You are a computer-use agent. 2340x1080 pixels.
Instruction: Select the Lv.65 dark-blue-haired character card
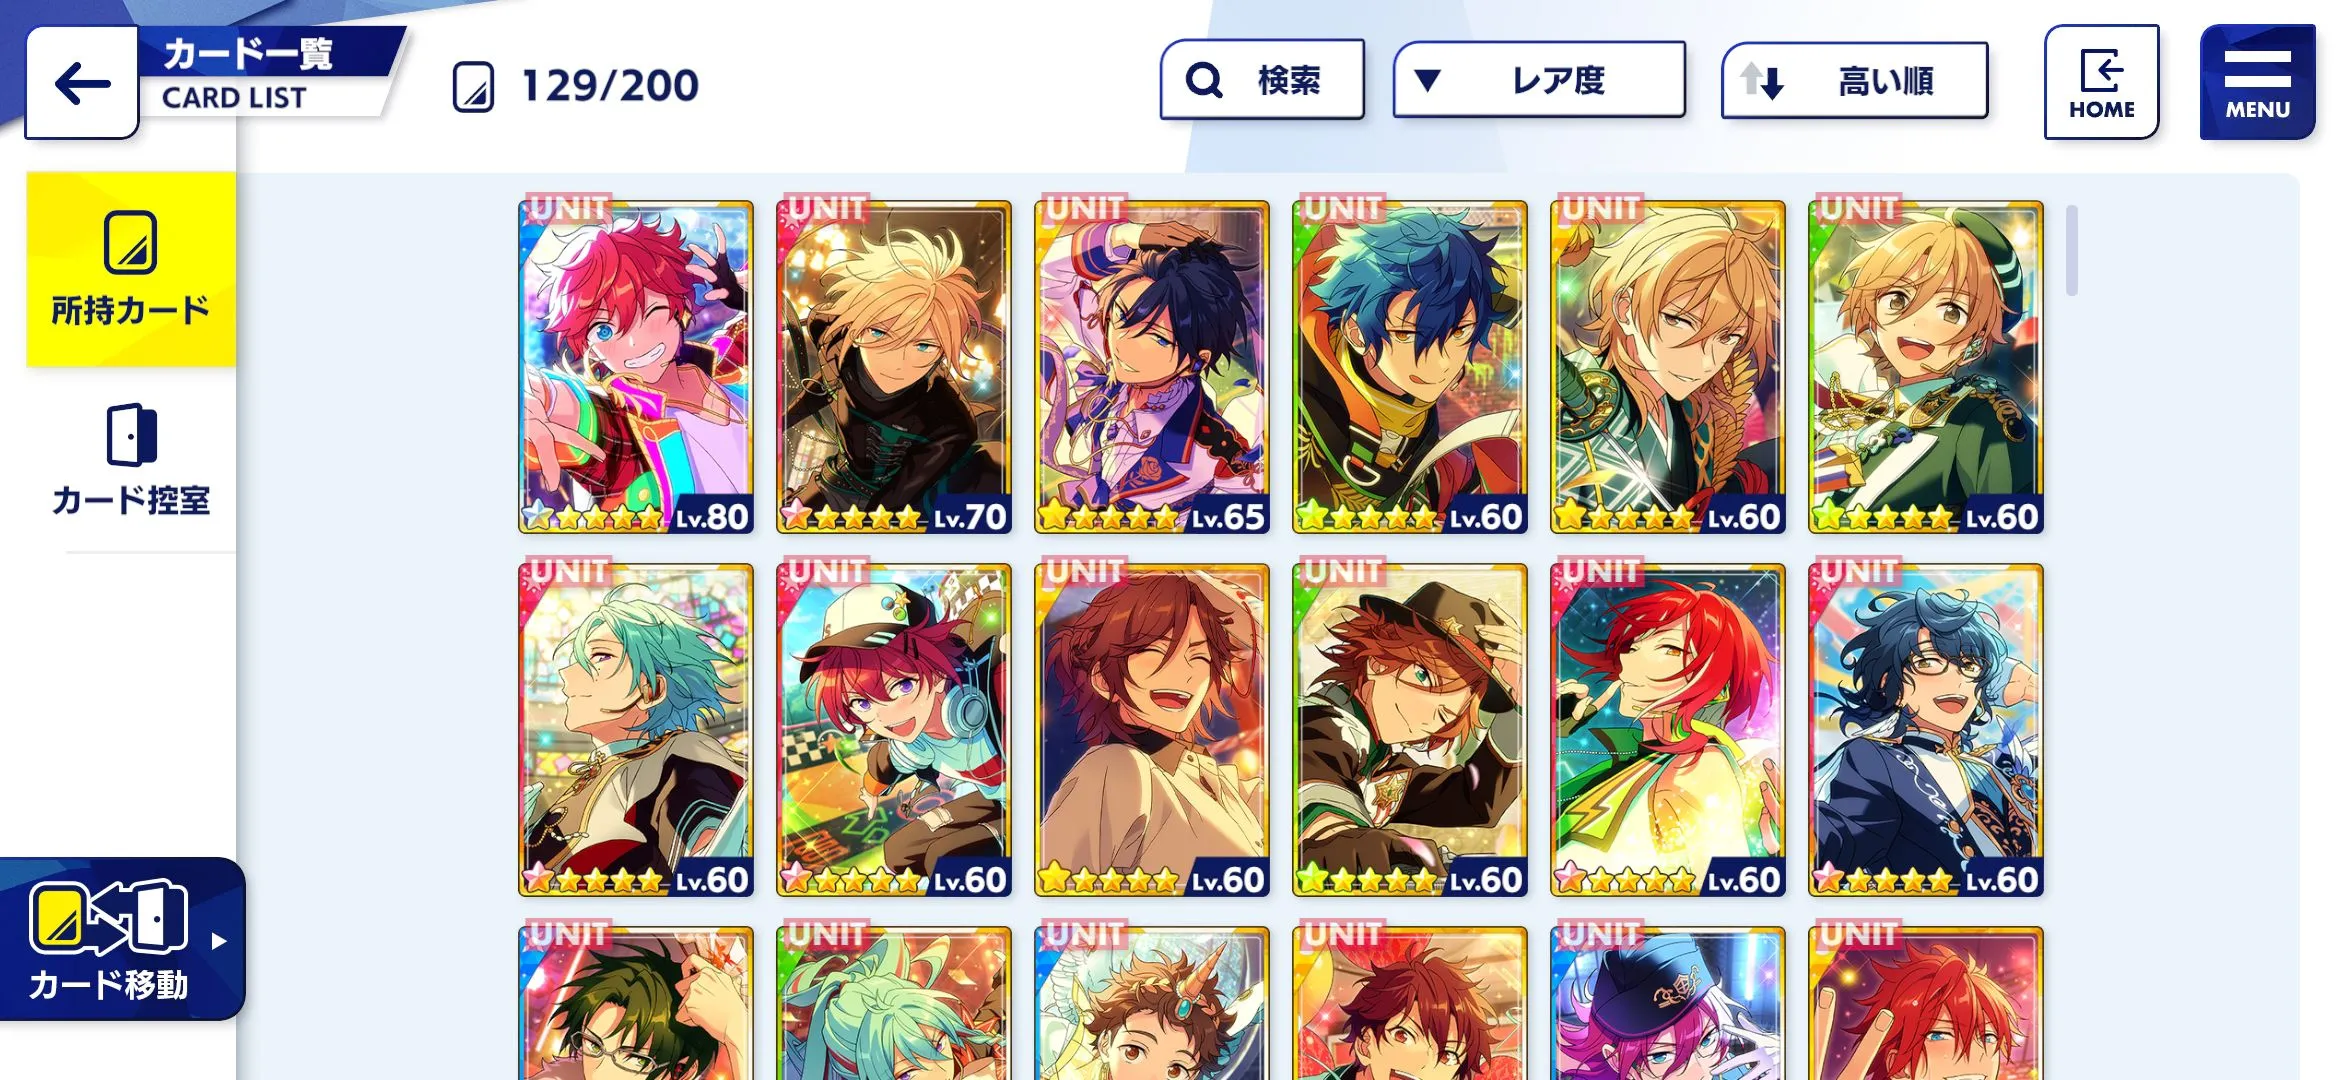(1152, 367)
